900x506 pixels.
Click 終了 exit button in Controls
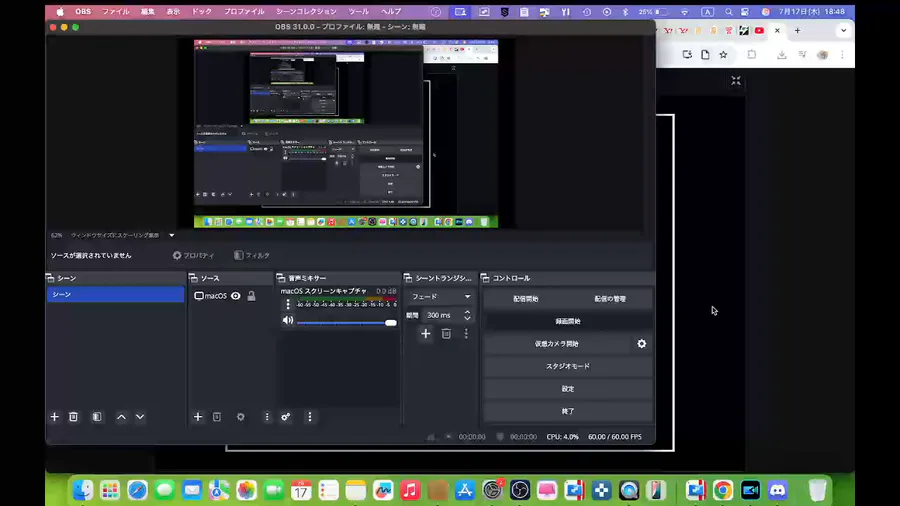click(x=568, y=411)
